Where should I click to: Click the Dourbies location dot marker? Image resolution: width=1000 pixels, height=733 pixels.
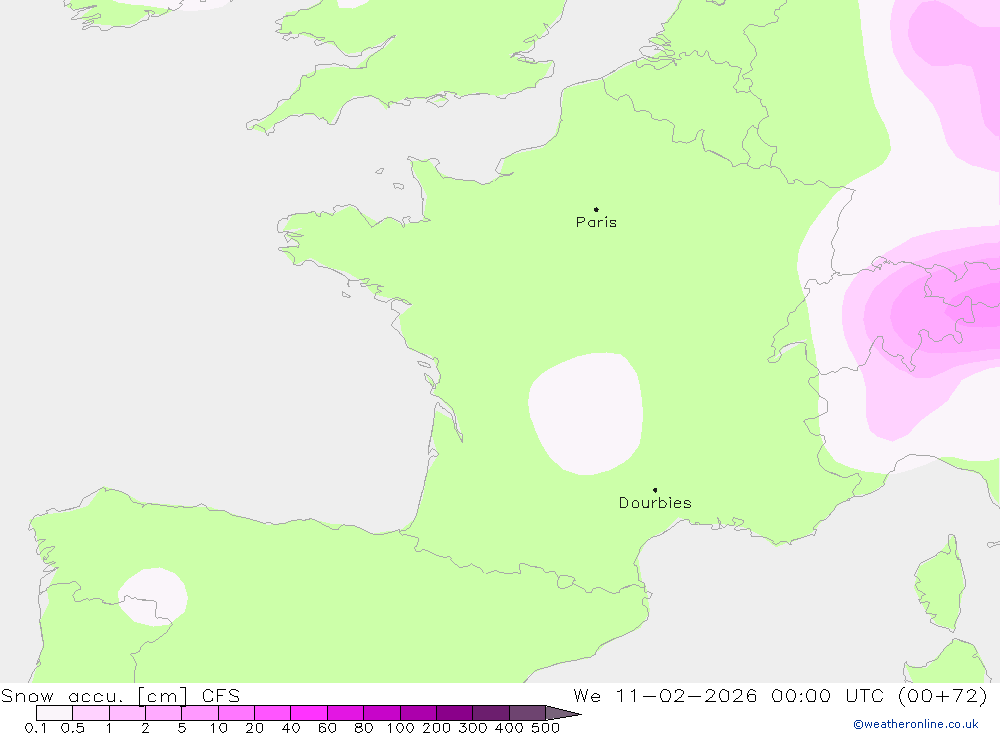click(x=655, y=490)
